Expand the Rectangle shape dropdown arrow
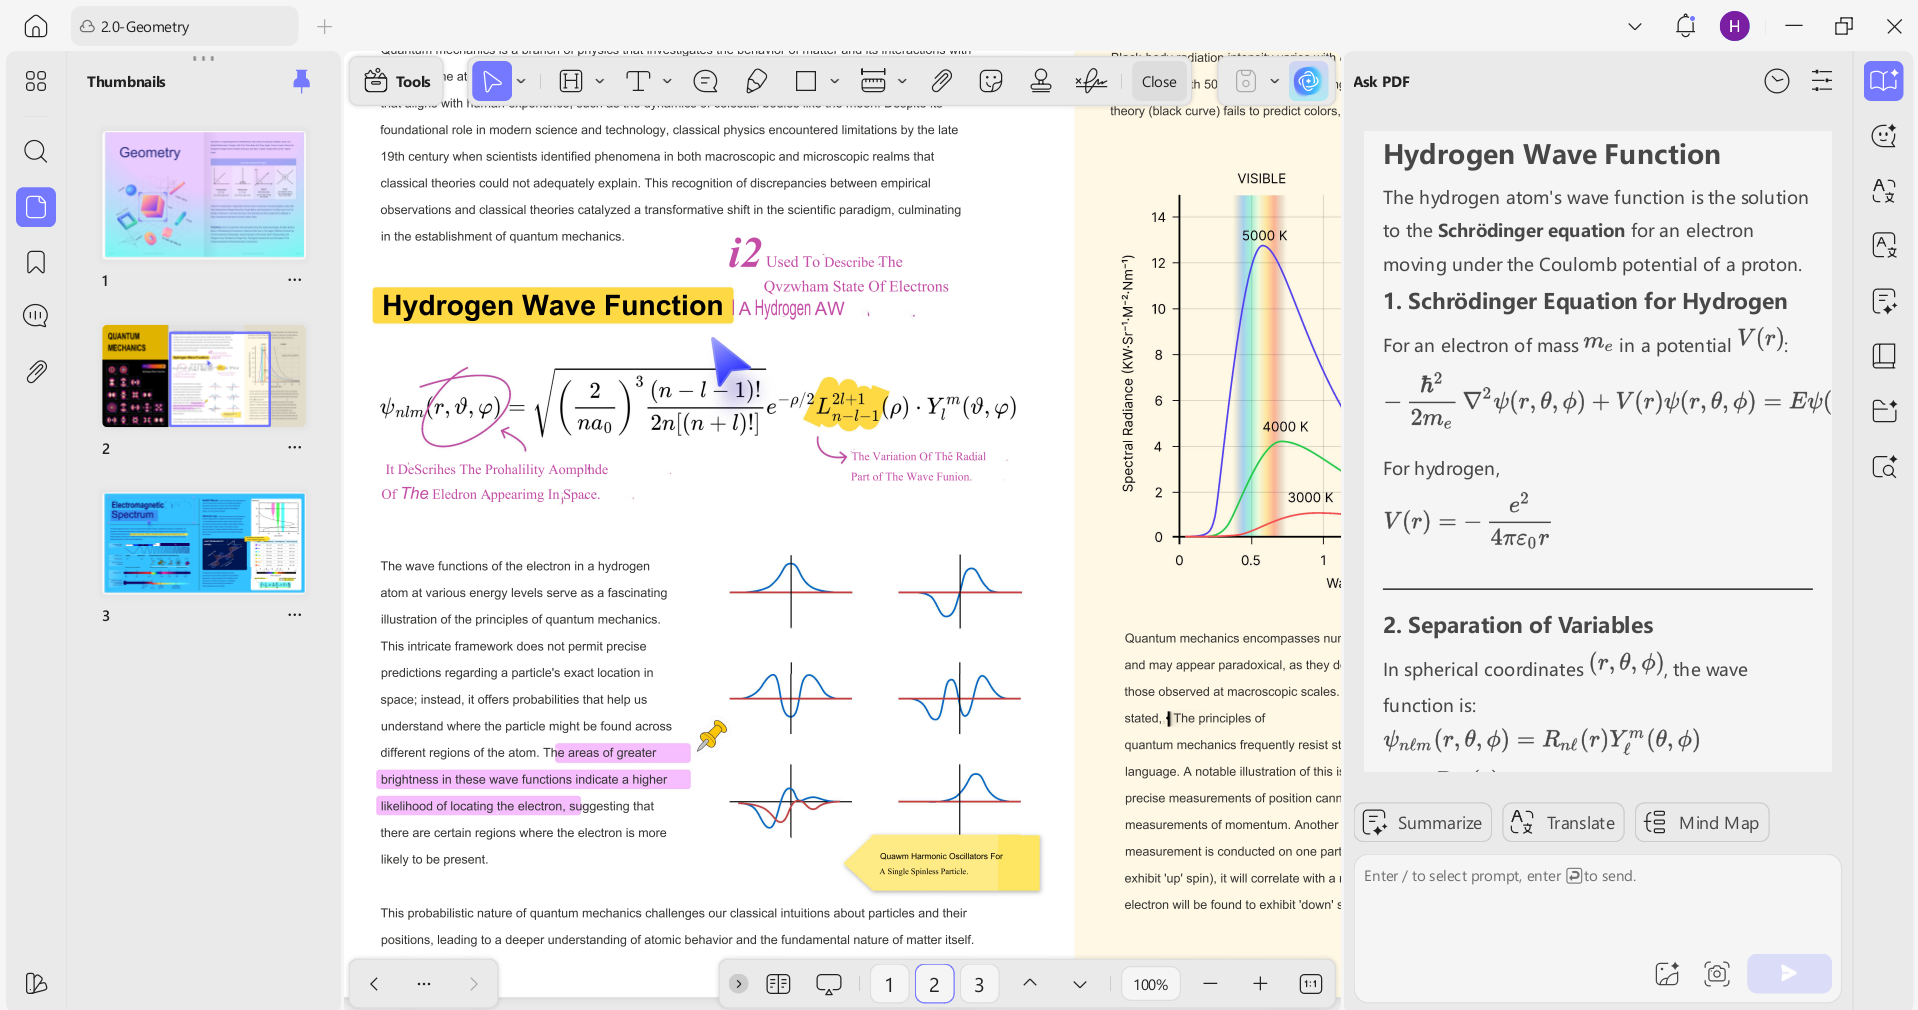 (834, 81)
